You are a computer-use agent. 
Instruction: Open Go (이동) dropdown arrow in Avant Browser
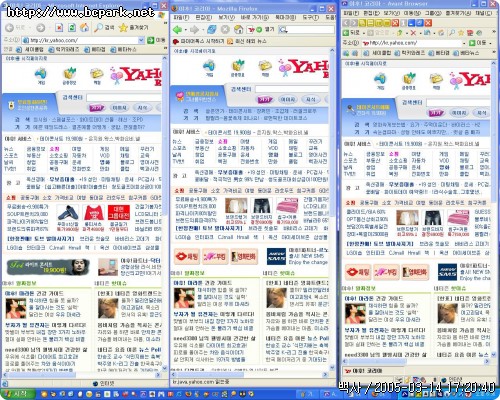tap(490, 43)
